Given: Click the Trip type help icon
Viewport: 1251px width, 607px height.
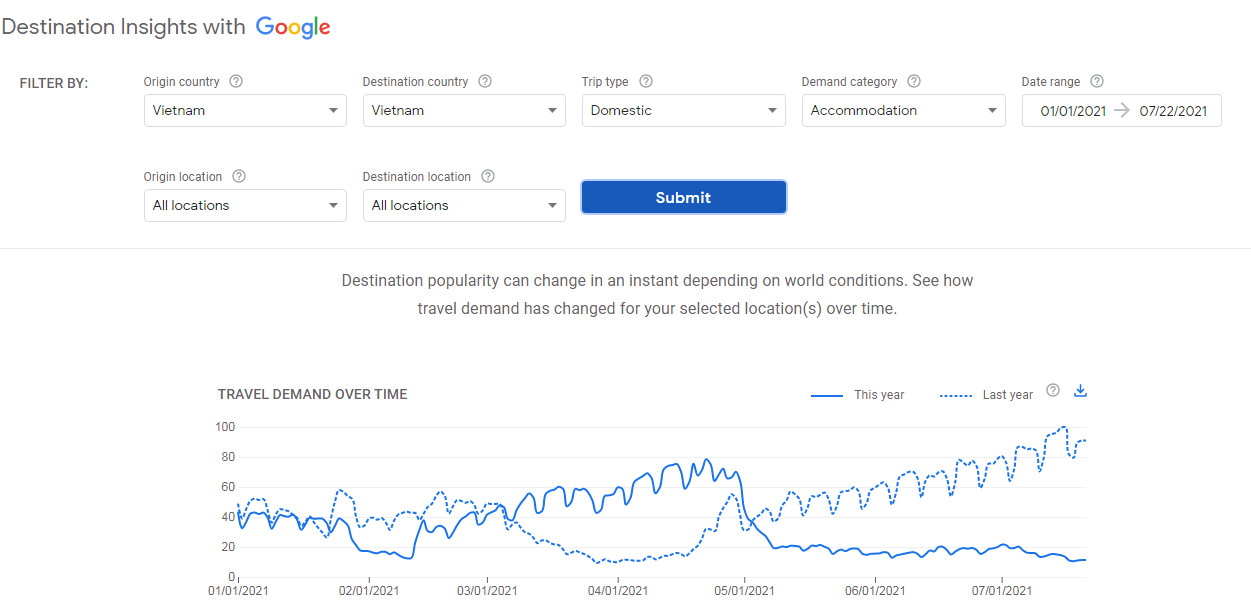Looking at the screenshot, I should pos(646,82).
